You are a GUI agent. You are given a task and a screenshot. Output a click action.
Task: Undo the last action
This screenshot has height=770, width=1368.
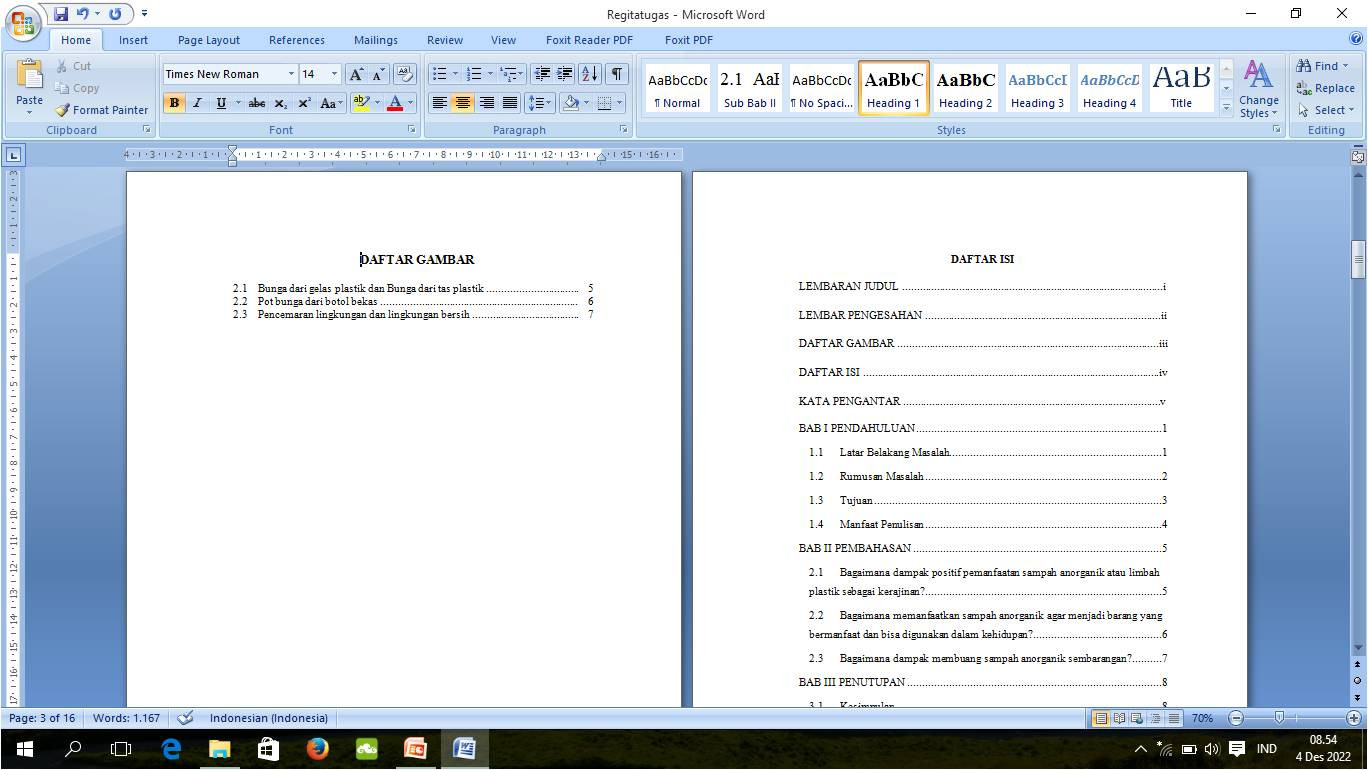click(84, 14)
